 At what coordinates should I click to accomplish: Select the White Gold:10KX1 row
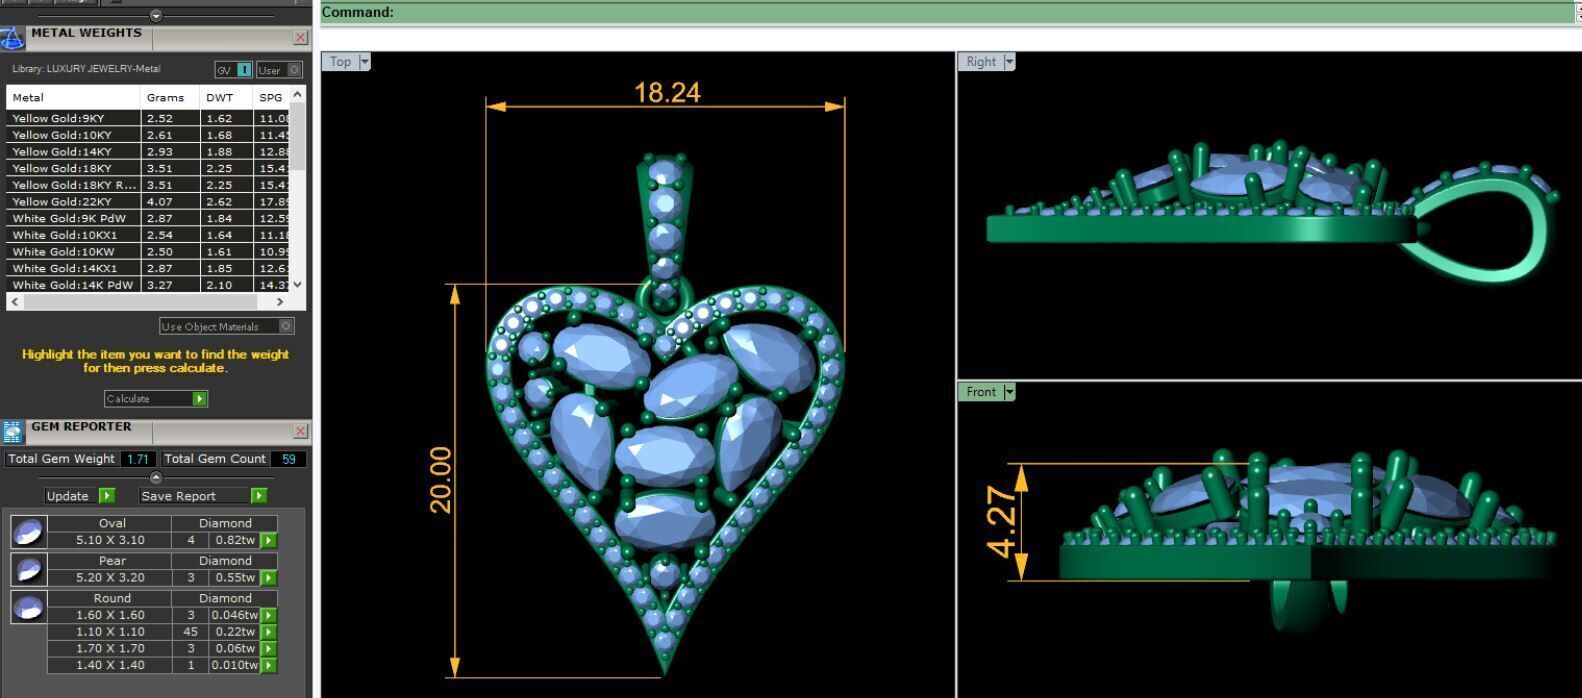coord(148,235)
